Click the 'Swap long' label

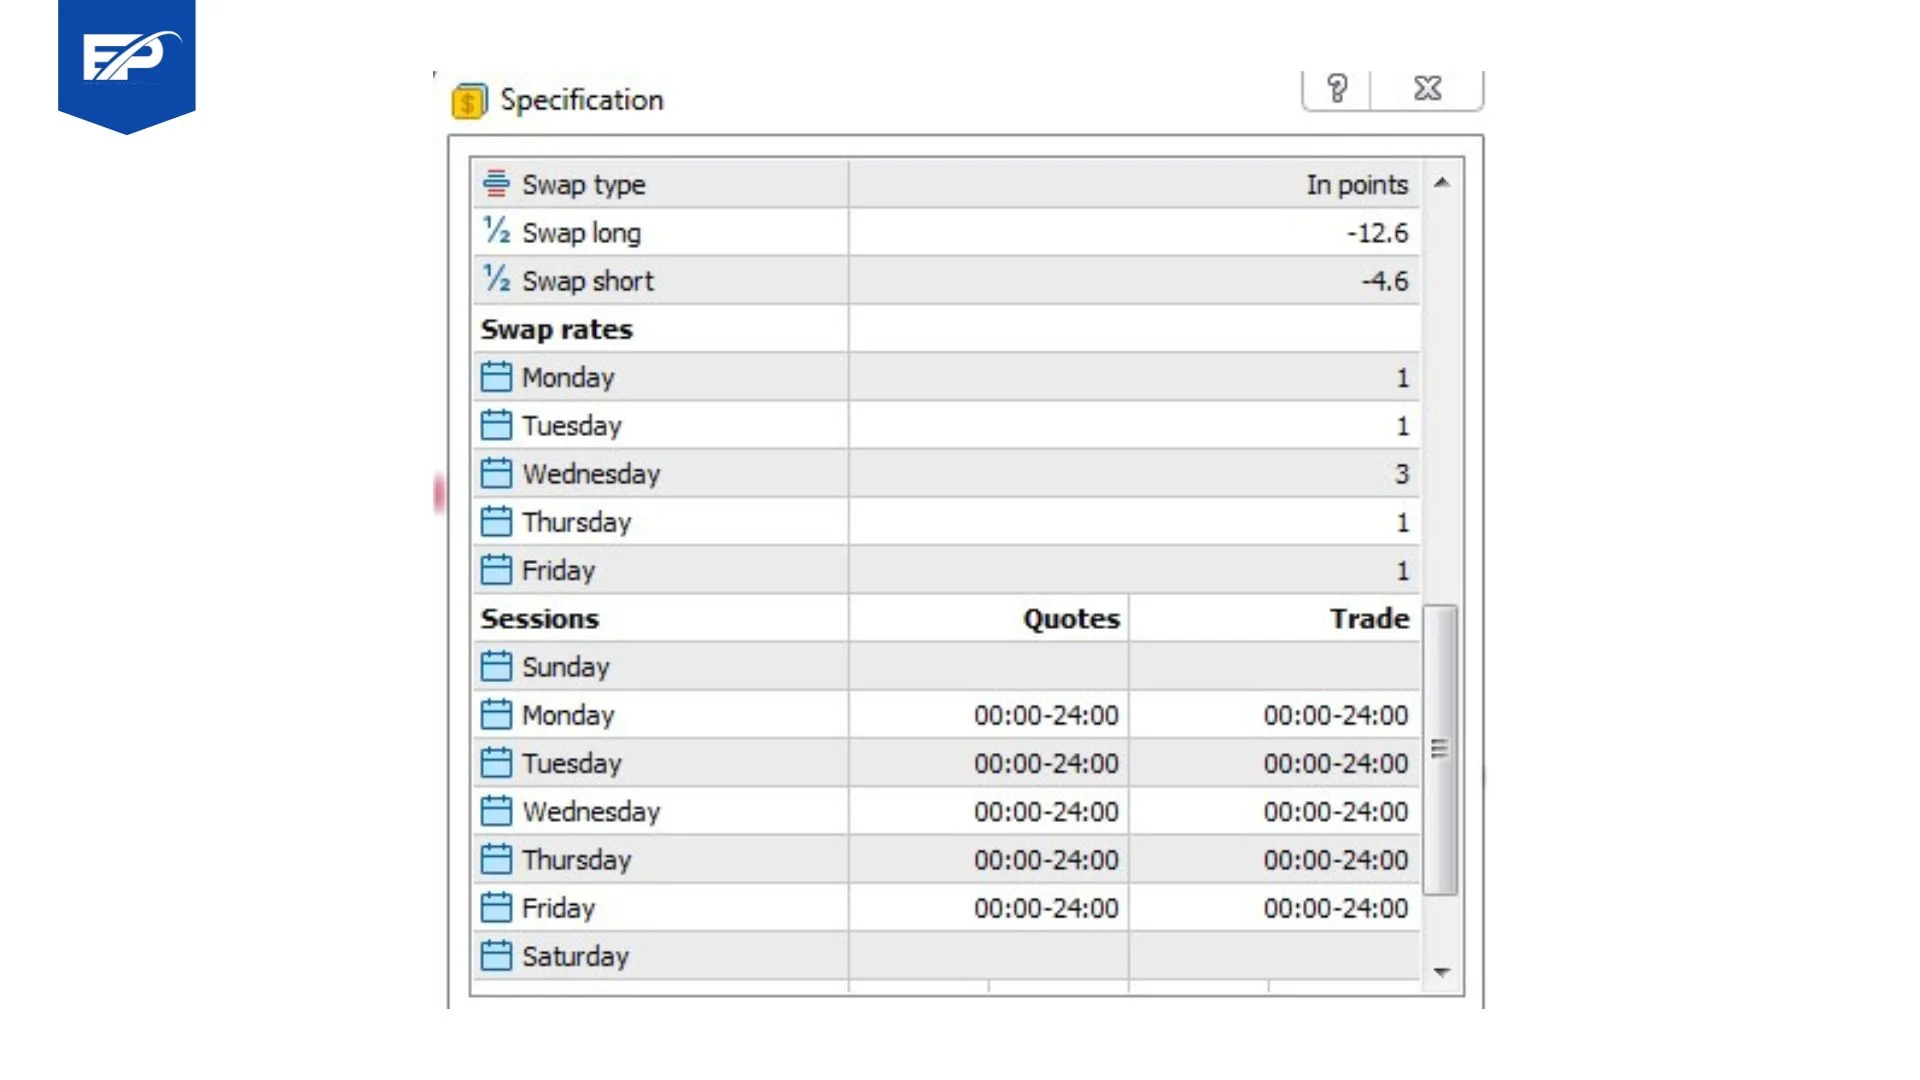pyautogui.click(x=581, y=233)
